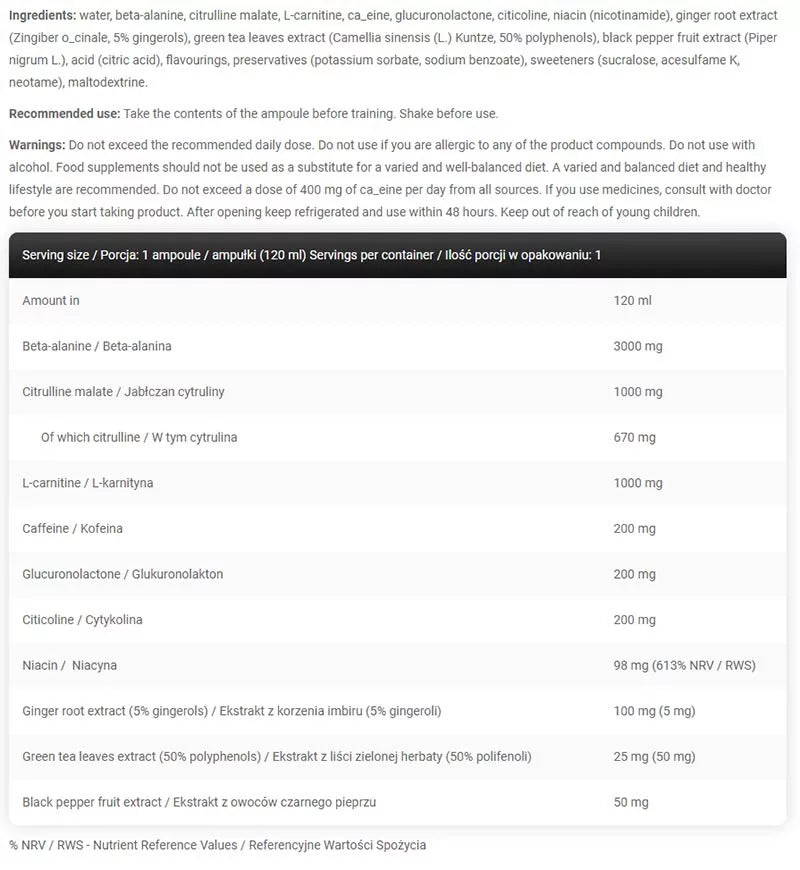Click the 120 ml amount value
Screen dimensions: 800x870
(632, 301)
